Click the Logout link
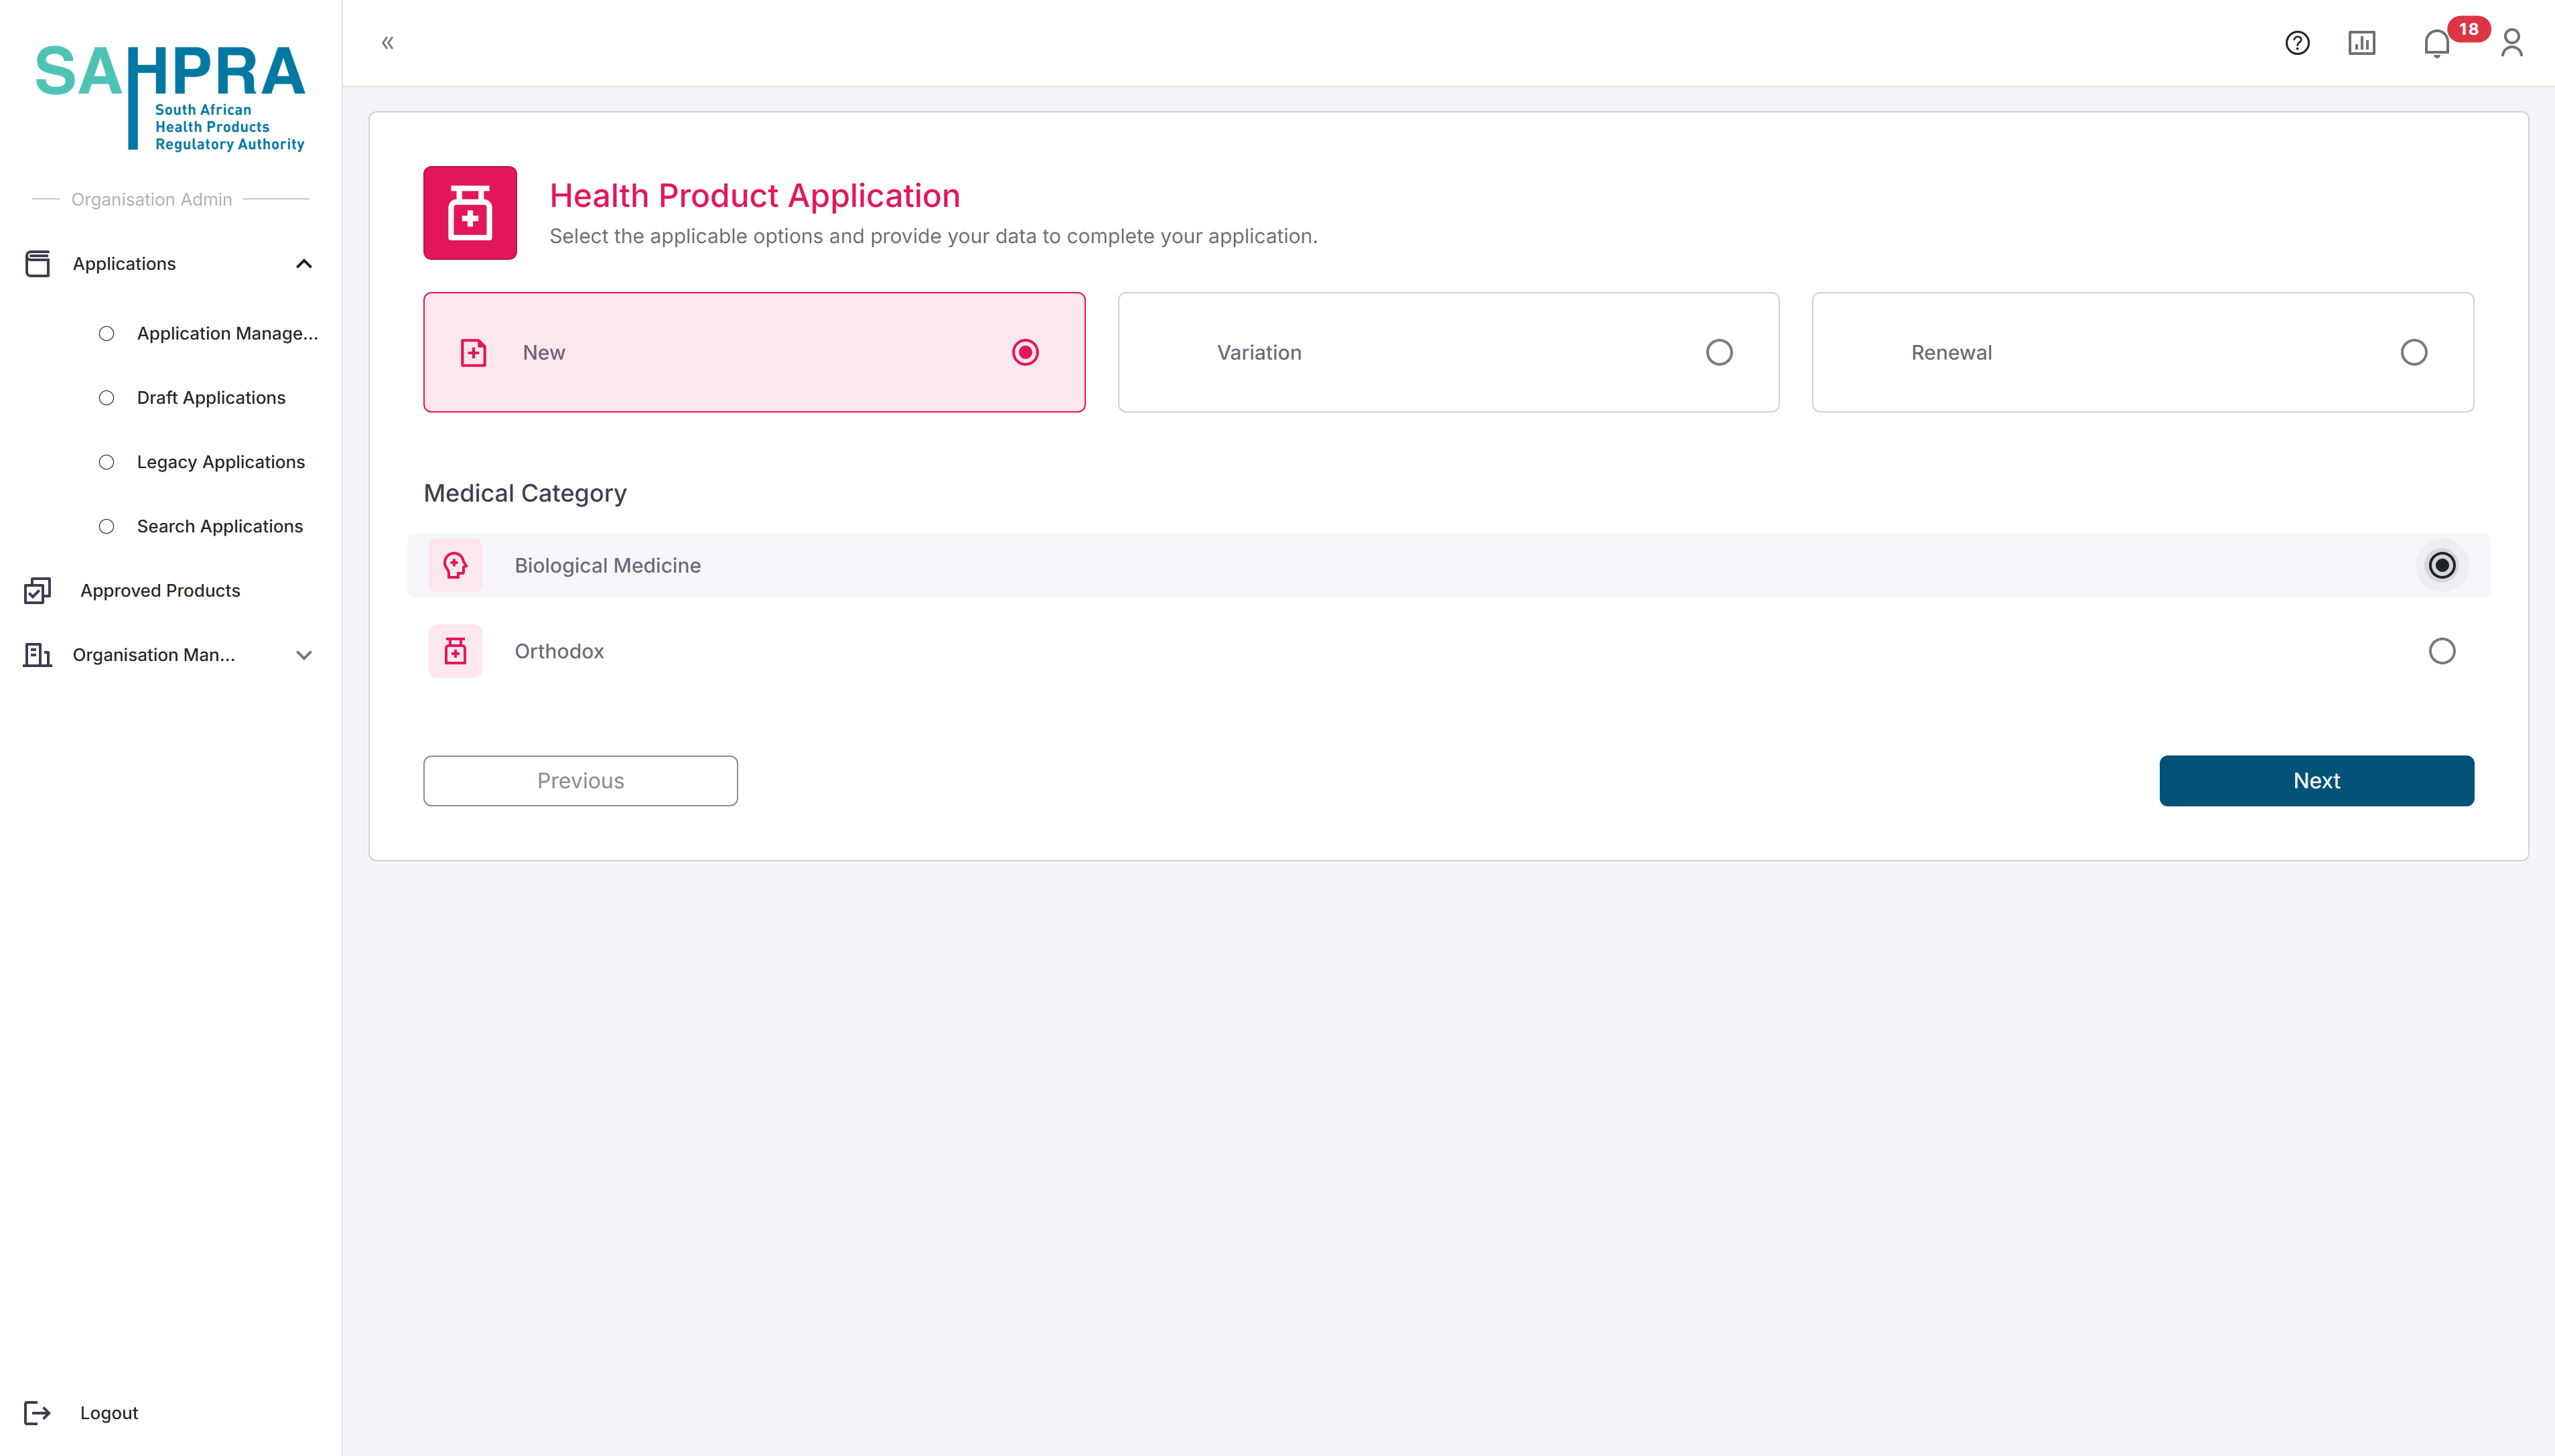The image size is (2555, 1456). click(109, 1413)
